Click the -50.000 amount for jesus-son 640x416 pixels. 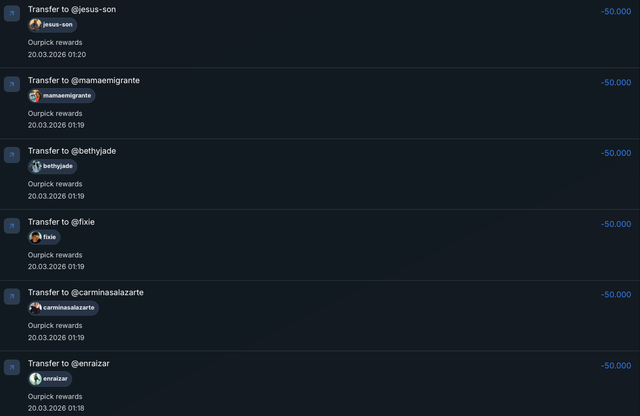pyautogui.click(x=615, y=11)
